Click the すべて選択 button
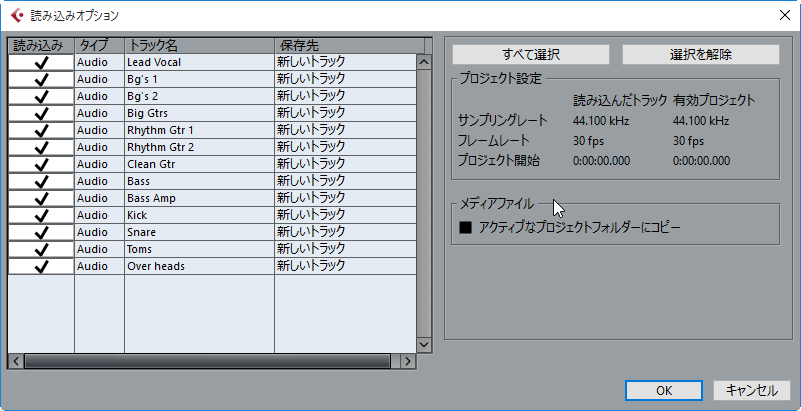The image size is (801, 411). coord(531,55)
